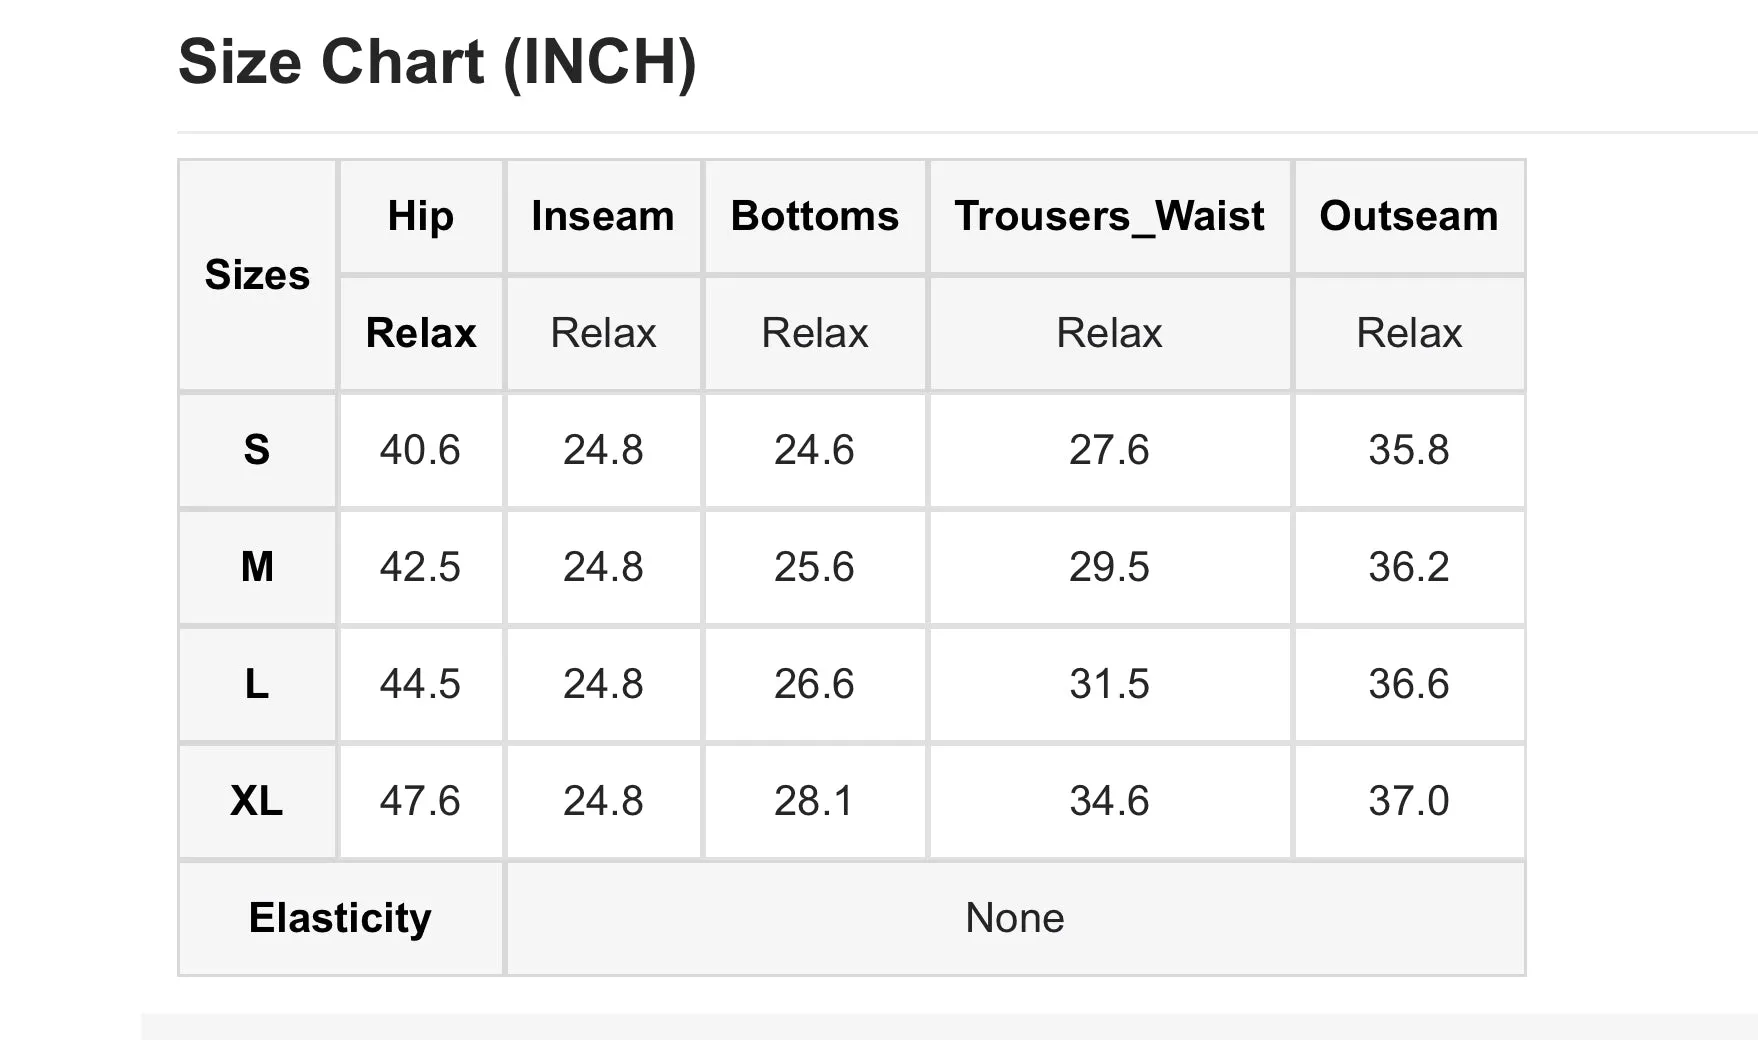
Task: Select the Outseam column header
Action: click(x=1409, y=216)
